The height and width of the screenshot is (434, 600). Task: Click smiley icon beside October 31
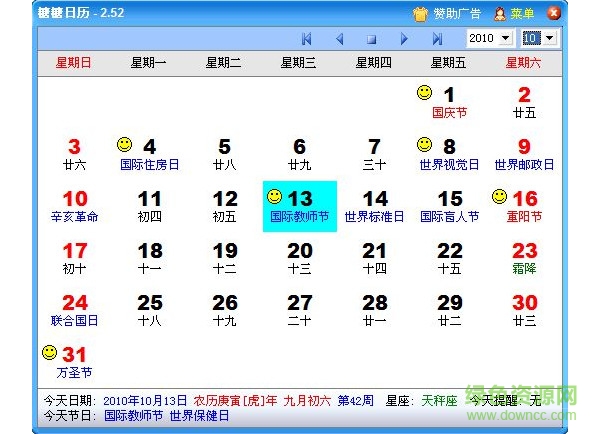(49, 352)
